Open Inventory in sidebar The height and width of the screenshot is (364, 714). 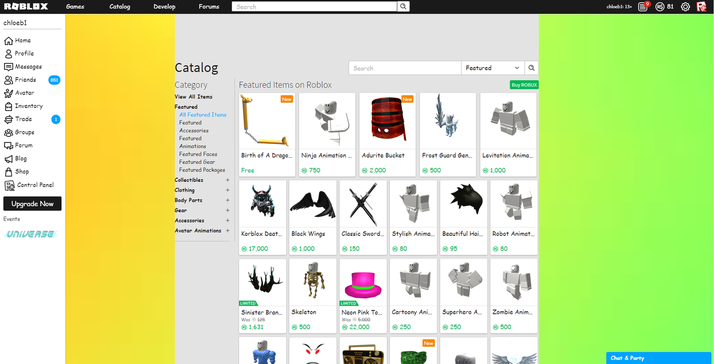(x=23, y=106)
